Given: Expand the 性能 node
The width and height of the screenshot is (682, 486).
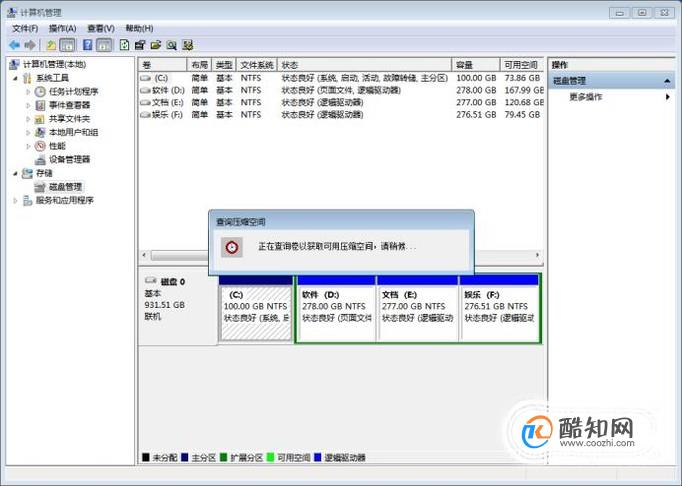Looking at the screenshot, I should click(x=28, y=146).
